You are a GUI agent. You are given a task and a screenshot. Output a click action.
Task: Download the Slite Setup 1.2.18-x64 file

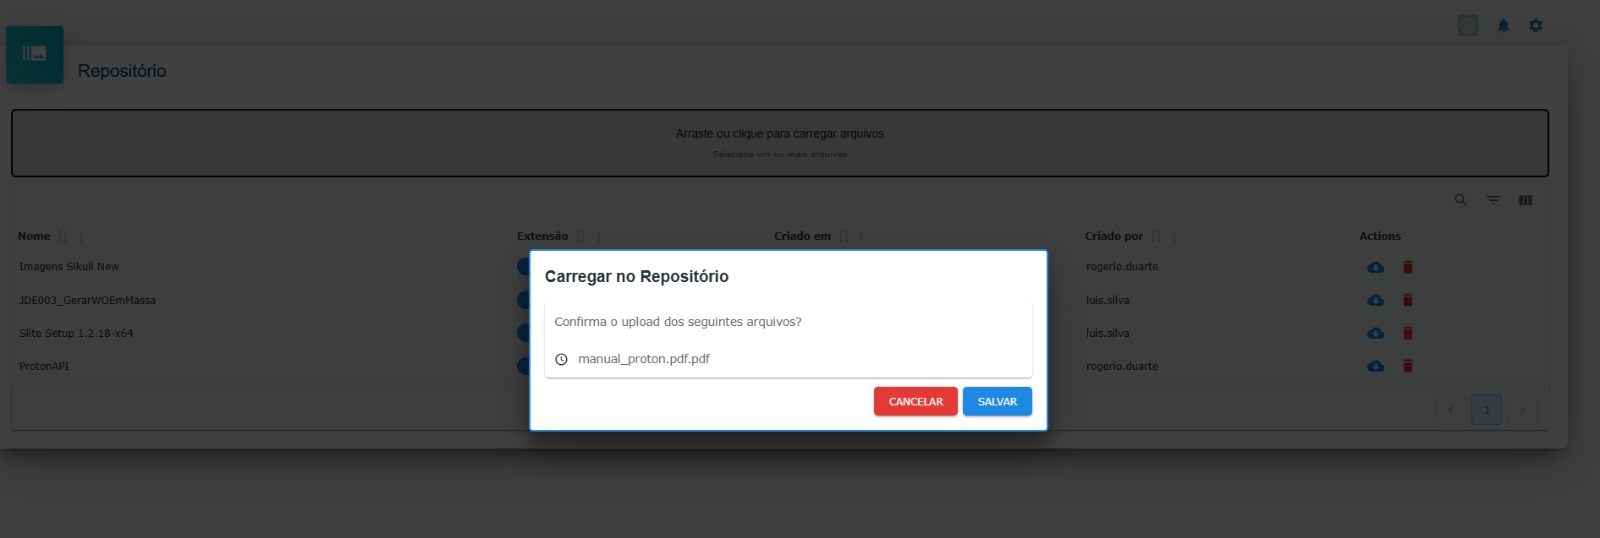[x=1376, y=333]
